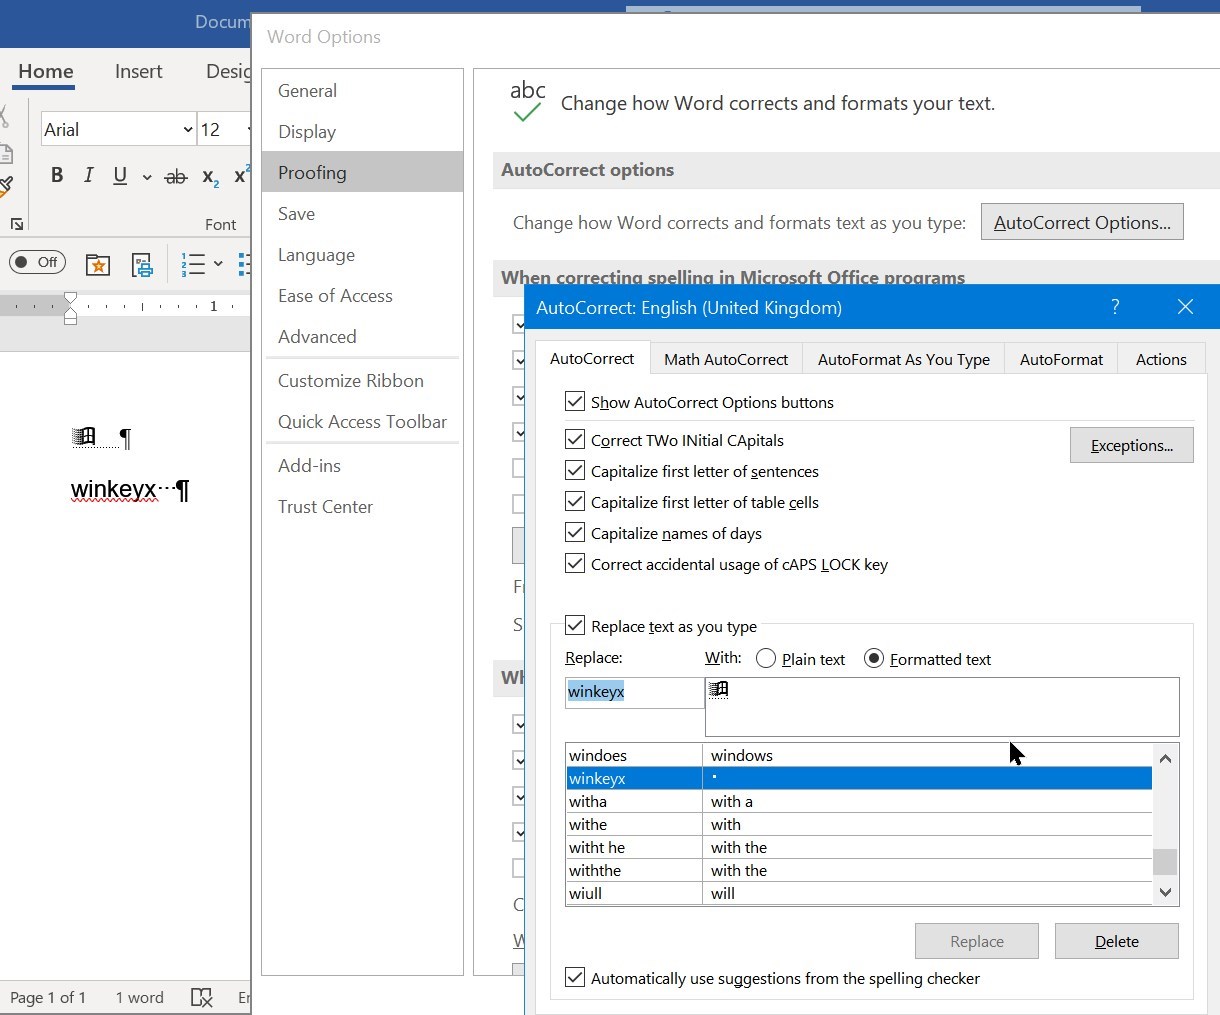Select Advanced in Word Options sidebar
The image size is (1220, 1015).
pyautogui.click(x=362, y=336)
